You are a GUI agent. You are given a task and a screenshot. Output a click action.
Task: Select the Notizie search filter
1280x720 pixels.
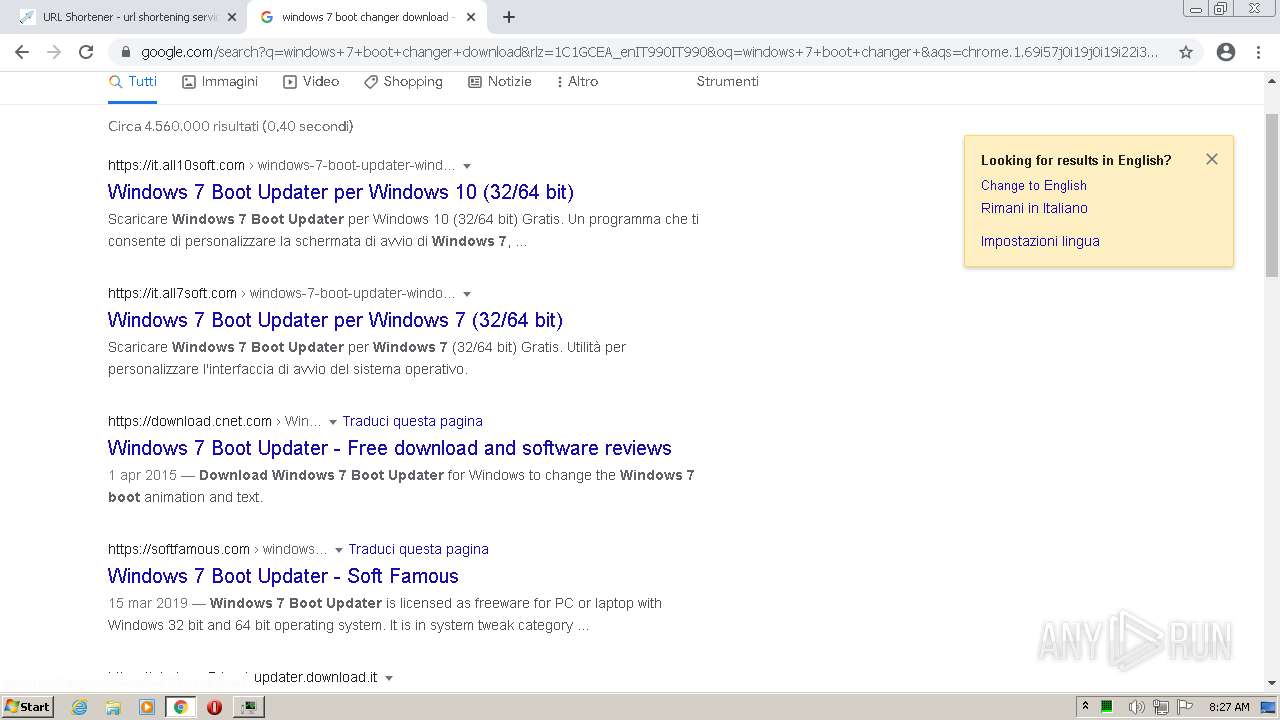pos(500,82)
